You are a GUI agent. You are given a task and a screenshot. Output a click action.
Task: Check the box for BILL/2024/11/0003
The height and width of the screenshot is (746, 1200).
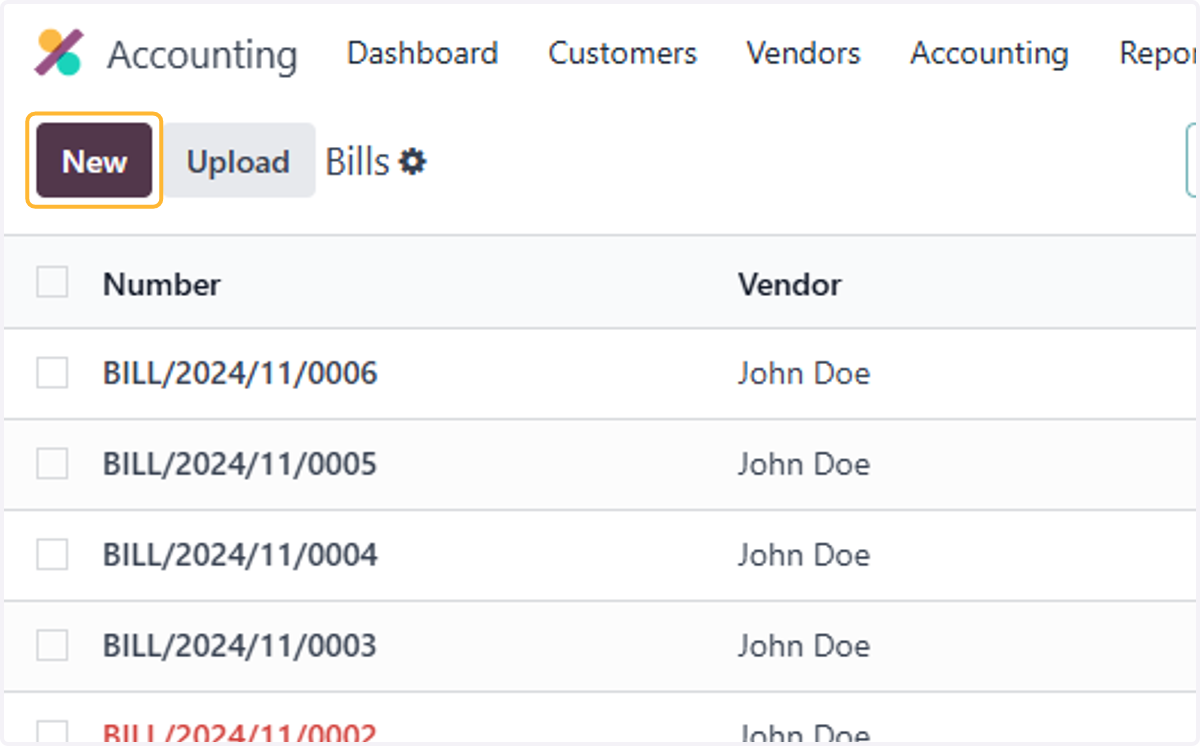pyautogui.click(x=52, y=645)
